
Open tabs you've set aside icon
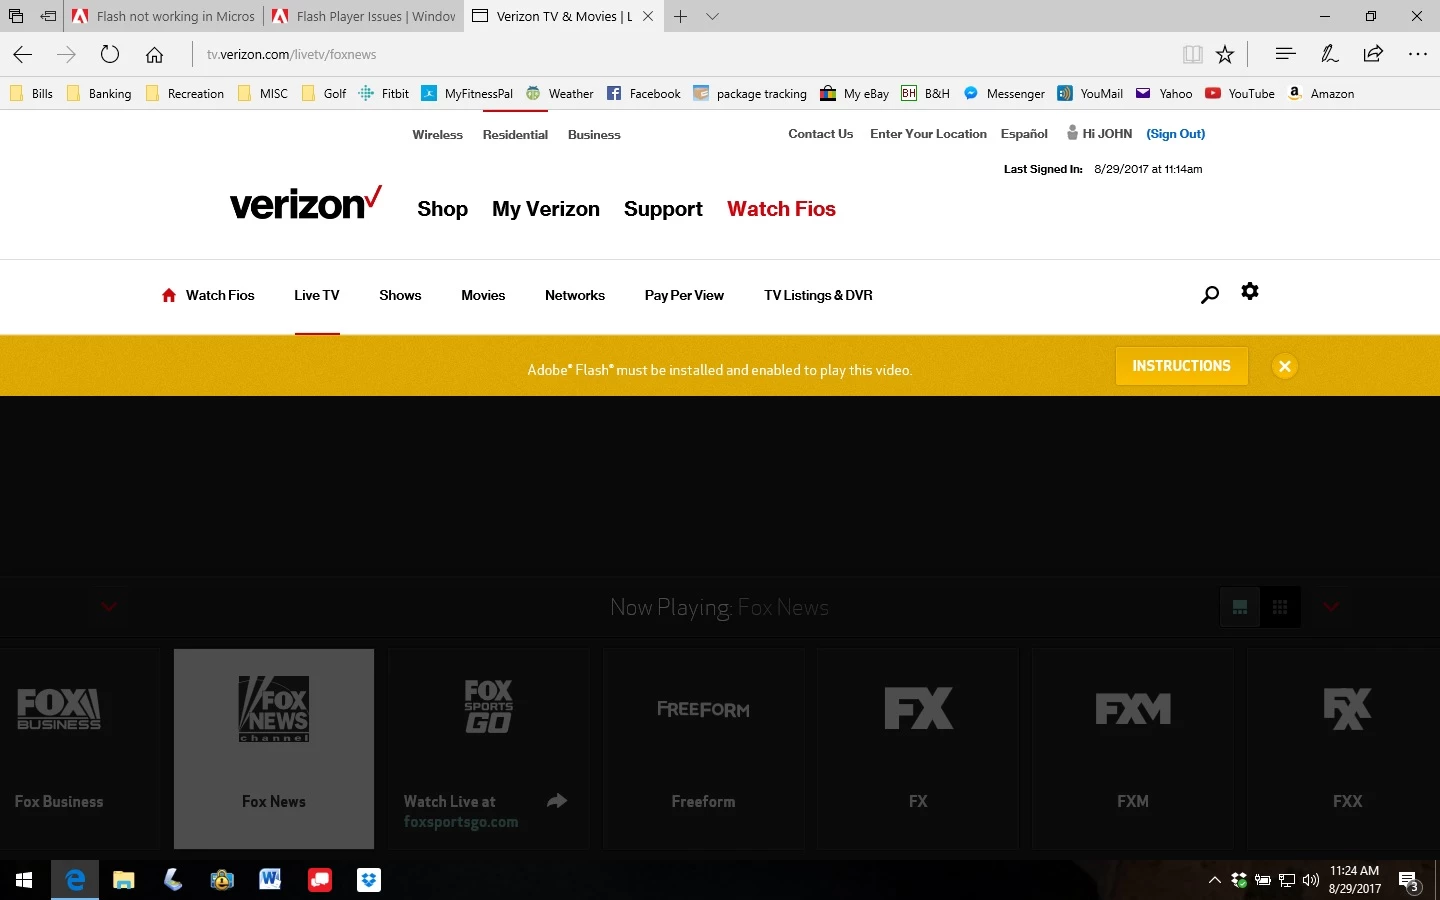15,16
